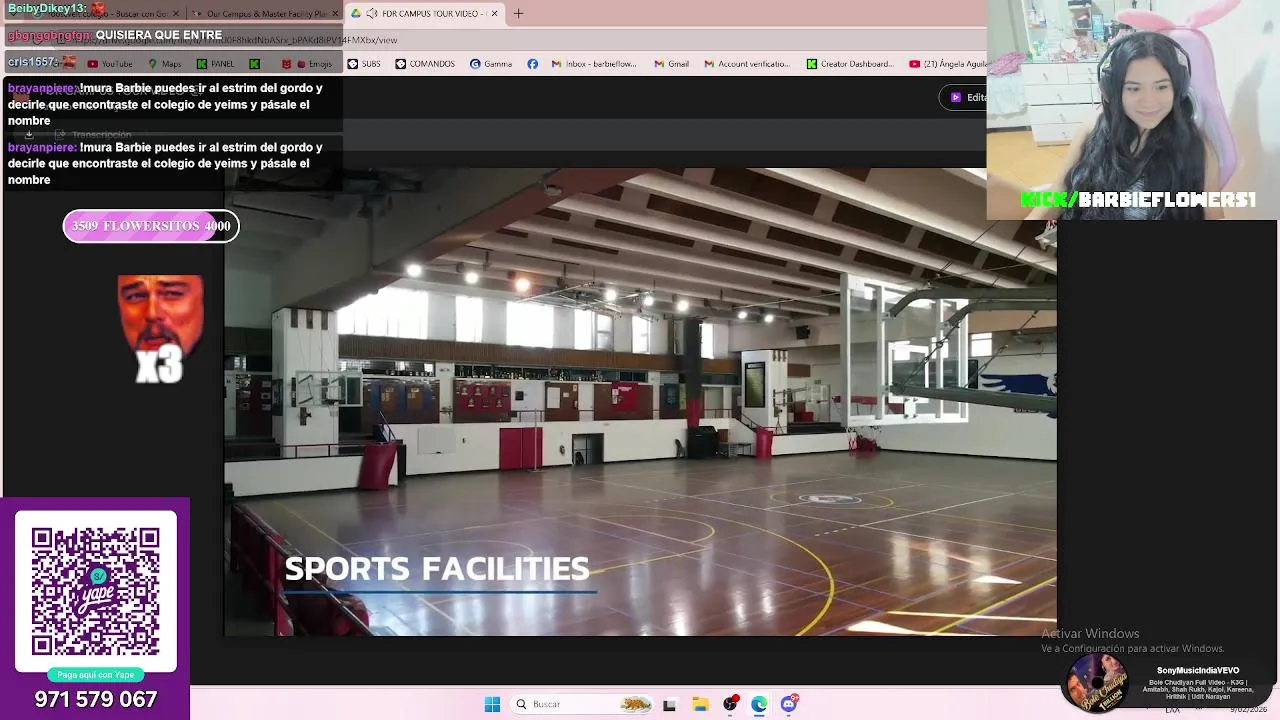Open the Account verification bookmark
This screenshot has height=720, width=1280.
tap(747, 64)
